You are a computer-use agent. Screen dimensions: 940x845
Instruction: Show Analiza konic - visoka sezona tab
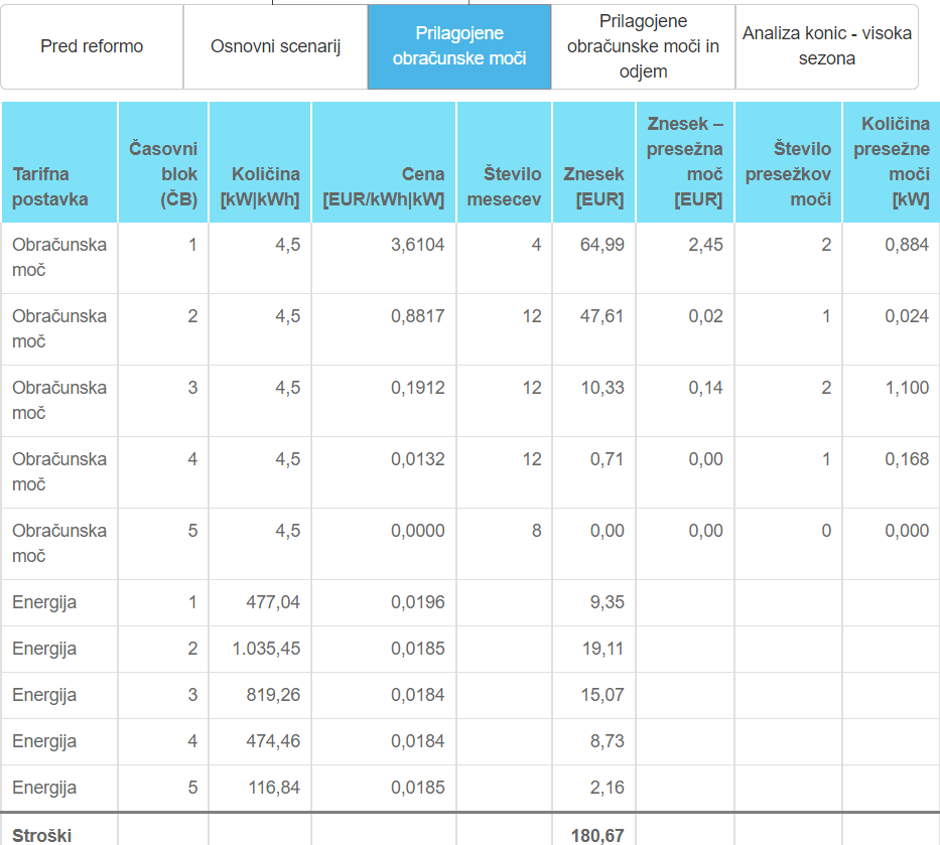(x=827, y=47)
